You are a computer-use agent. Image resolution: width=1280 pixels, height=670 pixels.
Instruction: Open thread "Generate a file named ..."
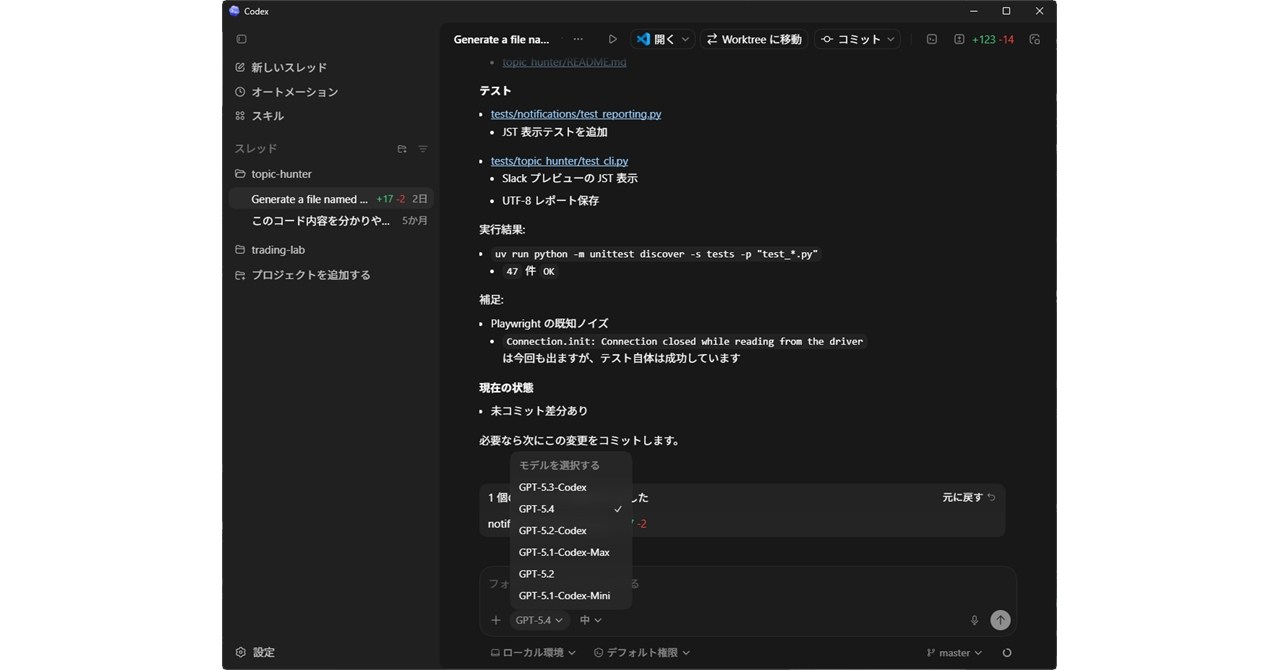tap(331, 199)
